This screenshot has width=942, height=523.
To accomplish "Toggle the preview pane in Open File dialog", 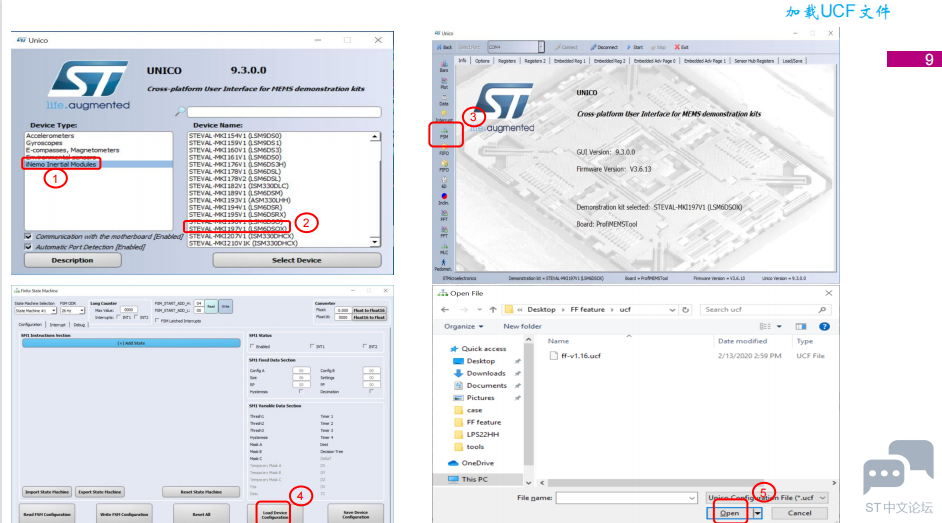I will click(801, 326).
